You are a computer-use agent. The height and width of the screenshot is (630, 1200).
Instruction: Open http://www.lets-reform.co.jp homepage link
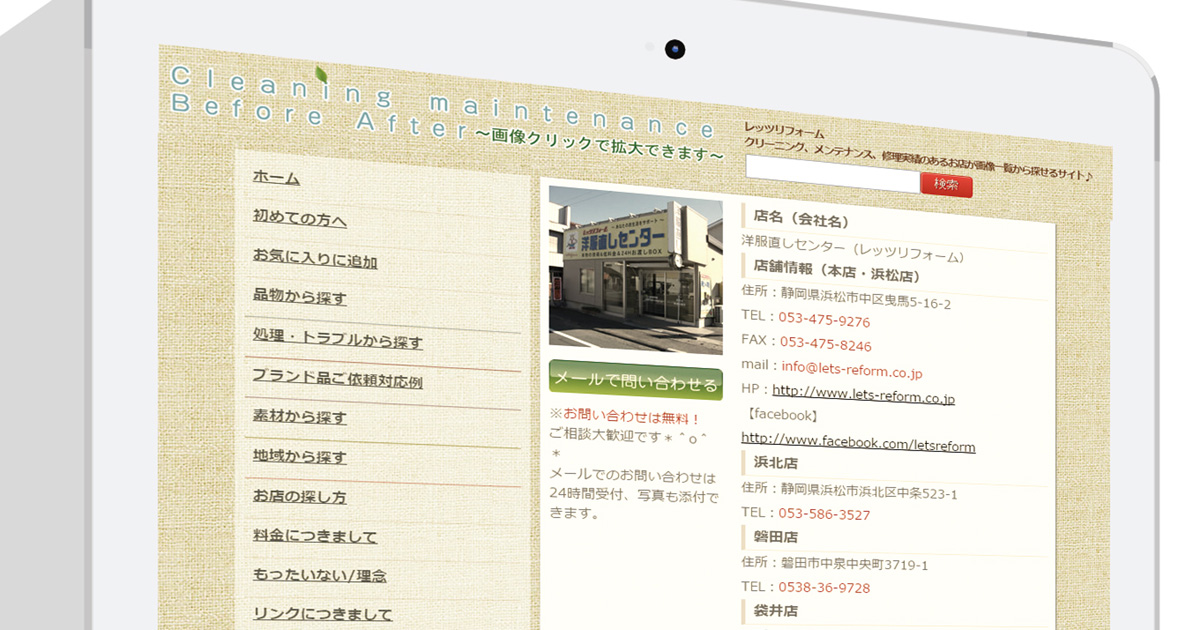pyautogui.click(x=863, y=395)
